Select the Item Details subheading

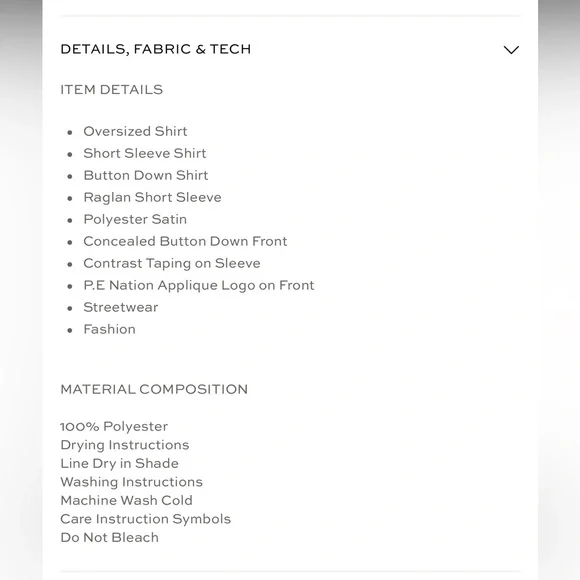(x=112, y=90)
